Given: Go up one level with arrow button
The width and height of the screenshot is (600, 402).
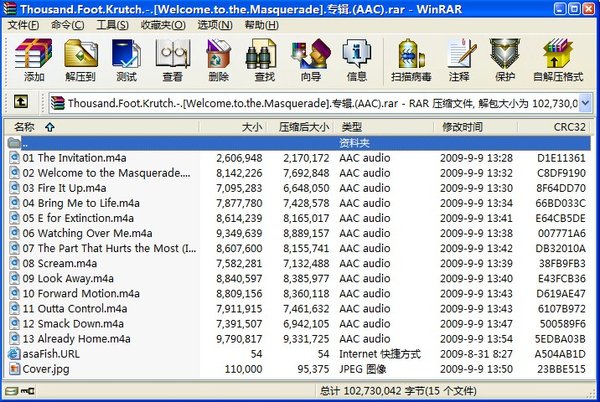Looking at the screenshot, I should [21, 102].
